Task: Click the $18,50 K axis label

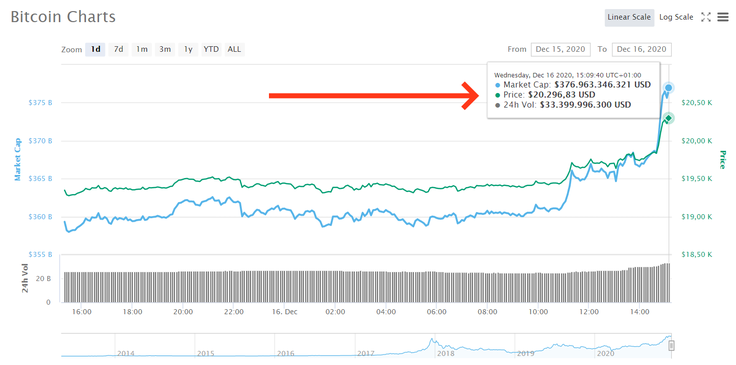Action: click(x=697, y=255)
